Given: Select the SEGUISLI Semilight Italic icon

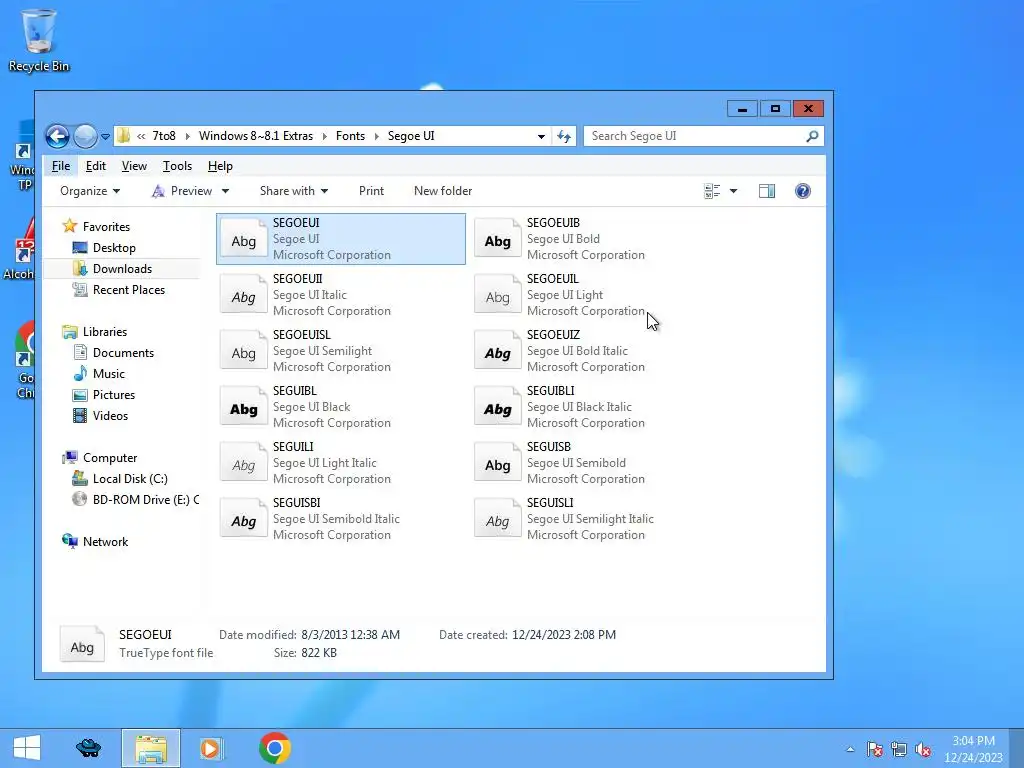Looking at the screenshot, I should click(x=498, y=520).
